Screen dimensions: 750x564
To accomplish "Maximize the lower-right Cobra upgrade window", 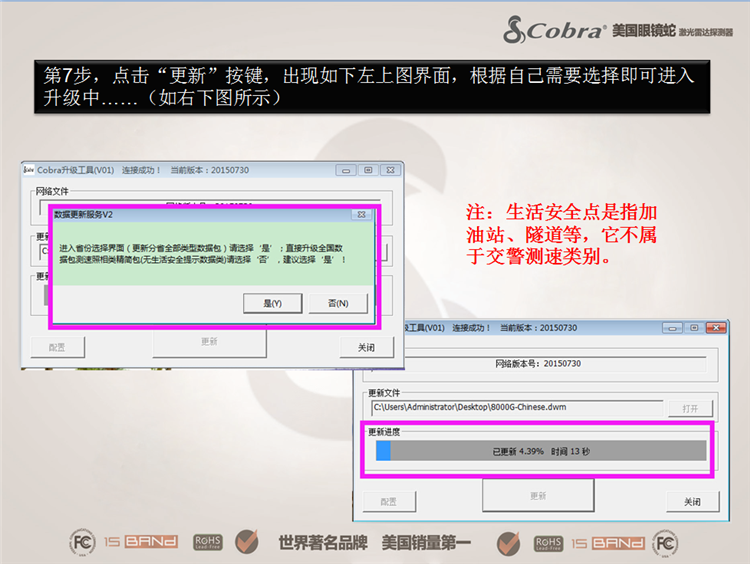I will point(694,328).
